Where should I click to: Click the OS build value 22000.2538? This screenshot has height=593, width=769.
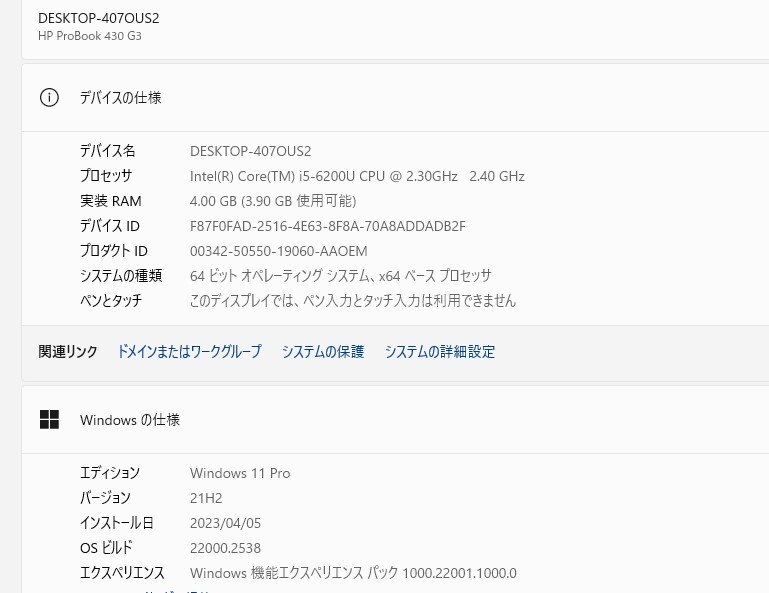[225, 548]
